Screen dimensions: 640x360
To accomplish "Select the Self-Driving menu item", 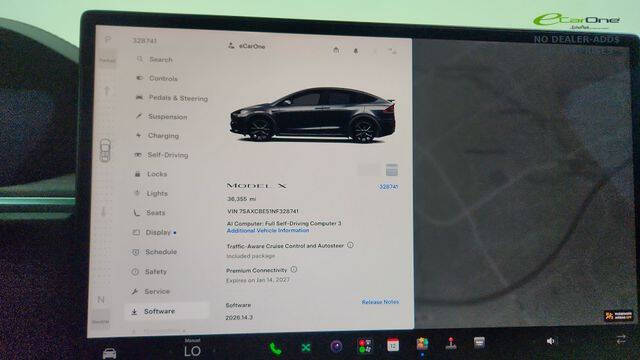I will pyautogui.click(x=162, y=155).
